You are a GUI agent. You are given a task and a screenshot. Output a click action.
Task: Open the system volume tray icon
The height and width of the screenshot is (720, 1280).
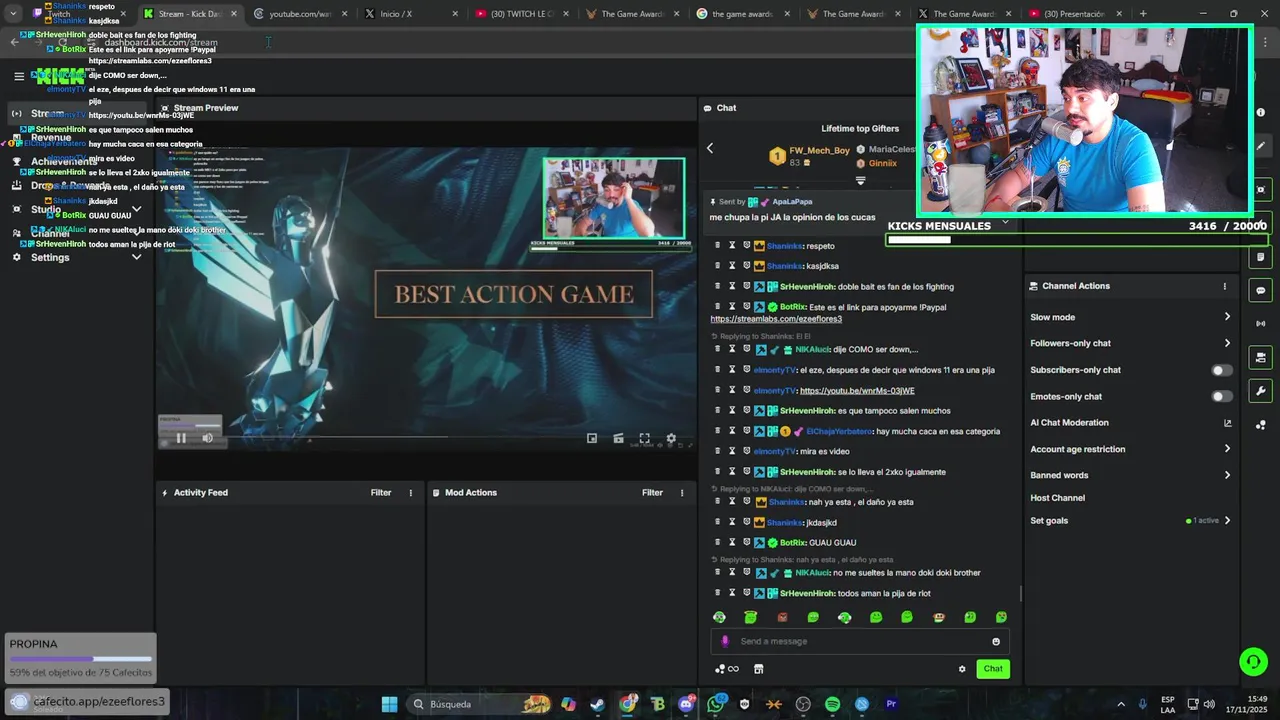[1209, 704]
